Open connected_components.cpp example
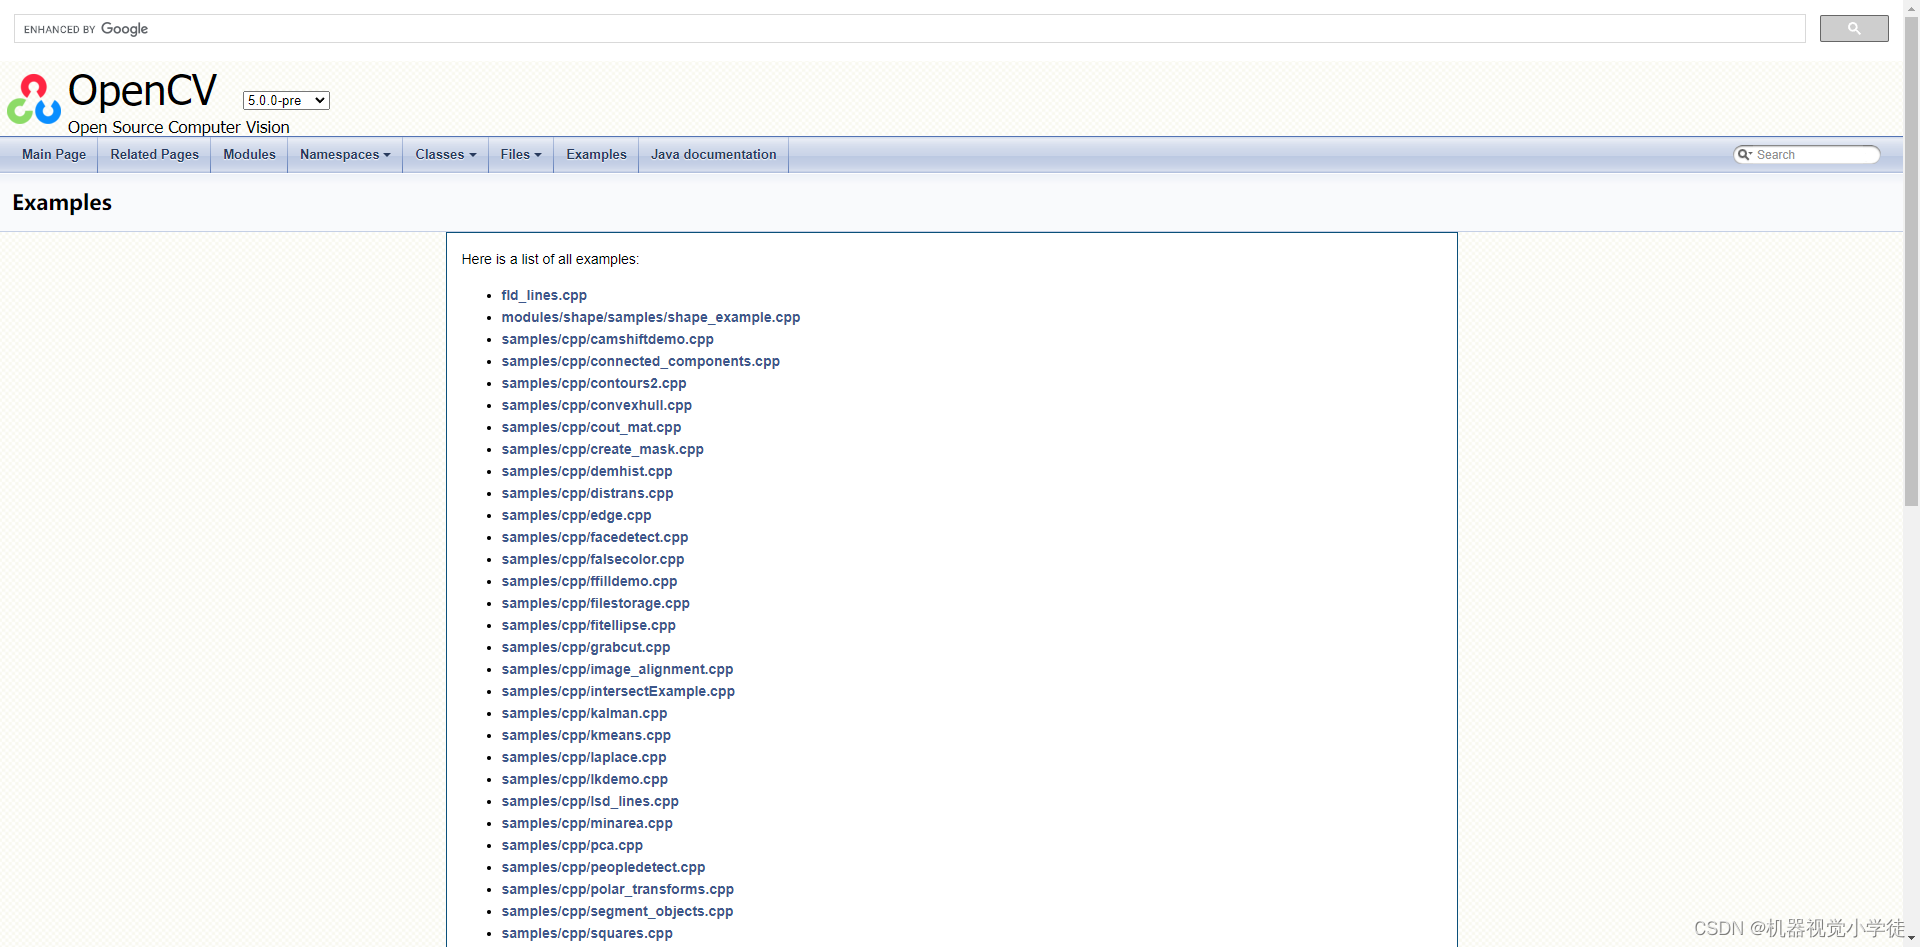Screen dimensions: 1920x947 (641, 361)
